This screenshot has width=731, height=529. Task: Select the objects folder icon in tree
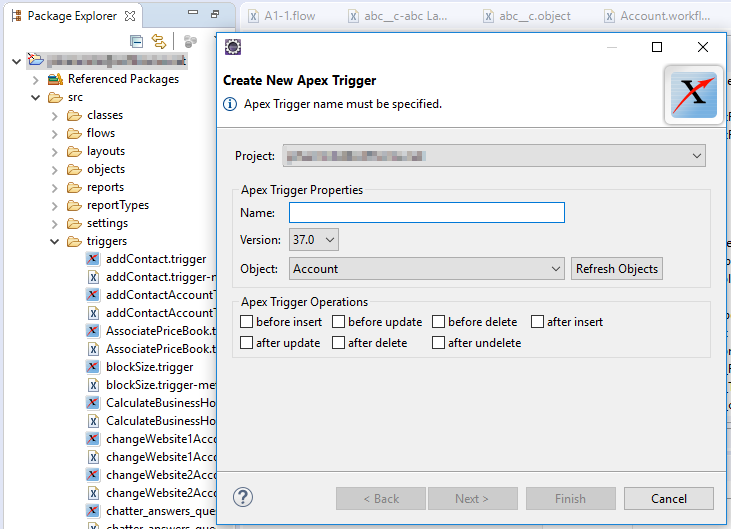point(74,169)
